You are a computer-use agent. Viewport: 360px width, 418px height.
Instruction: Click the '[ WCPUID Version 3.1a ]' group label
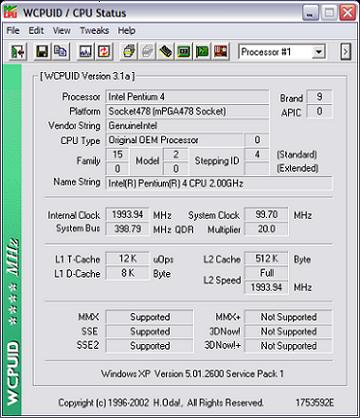pyautogui.click(x=87, y=76)
